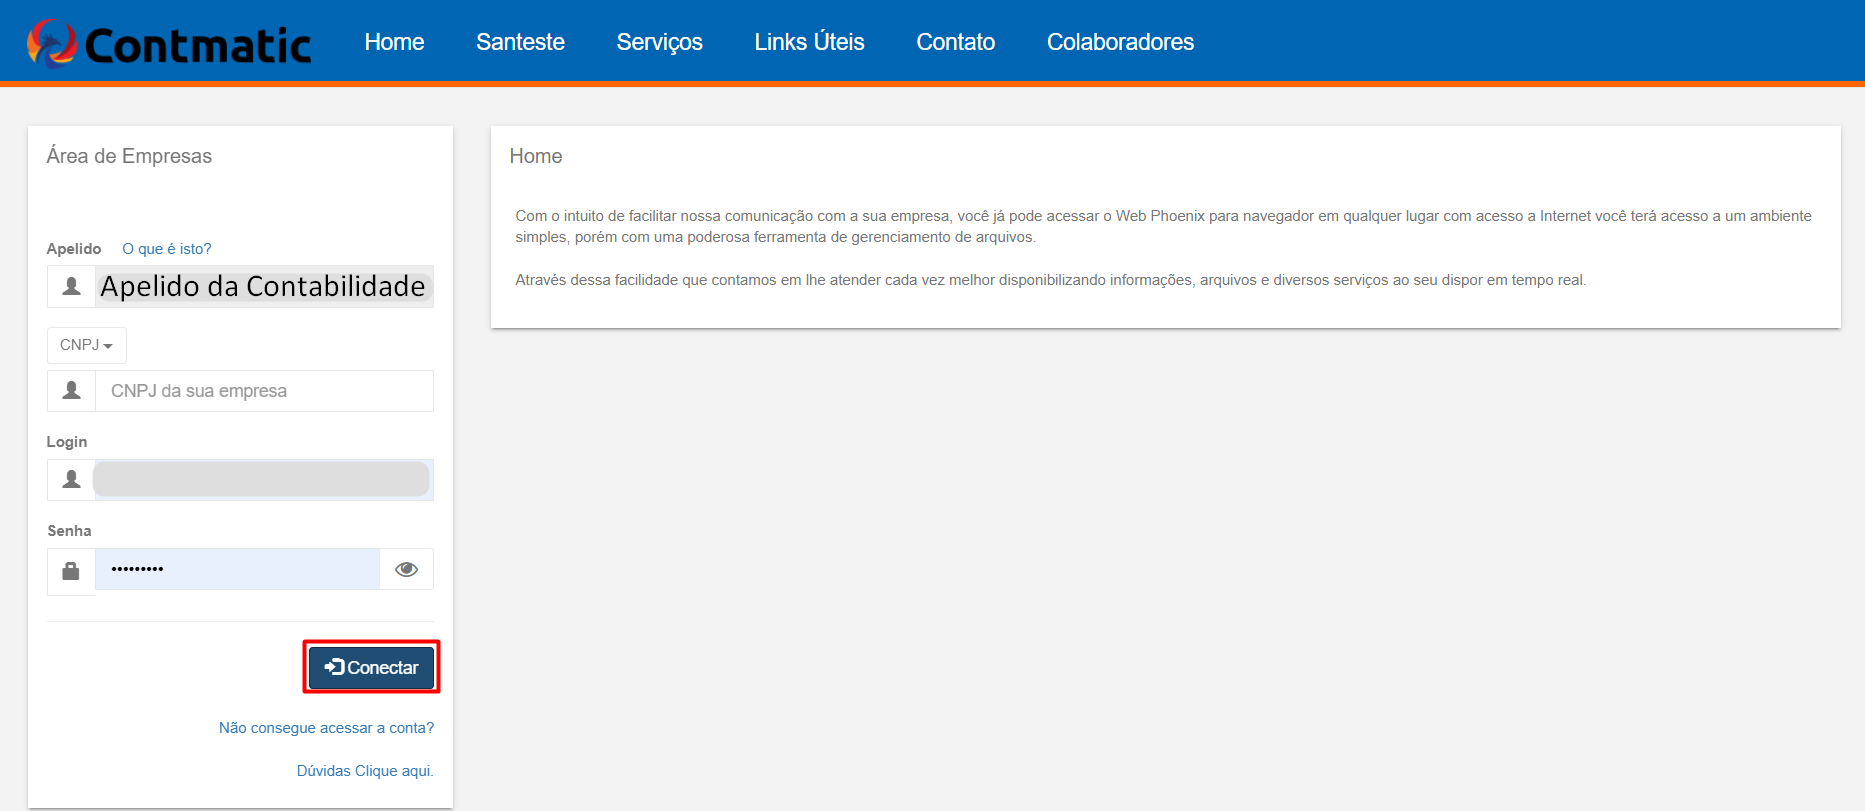The height and width of the screenshot is (811, 1865).
Task: Click the user icon beside Apelido field
Action: 71,286
